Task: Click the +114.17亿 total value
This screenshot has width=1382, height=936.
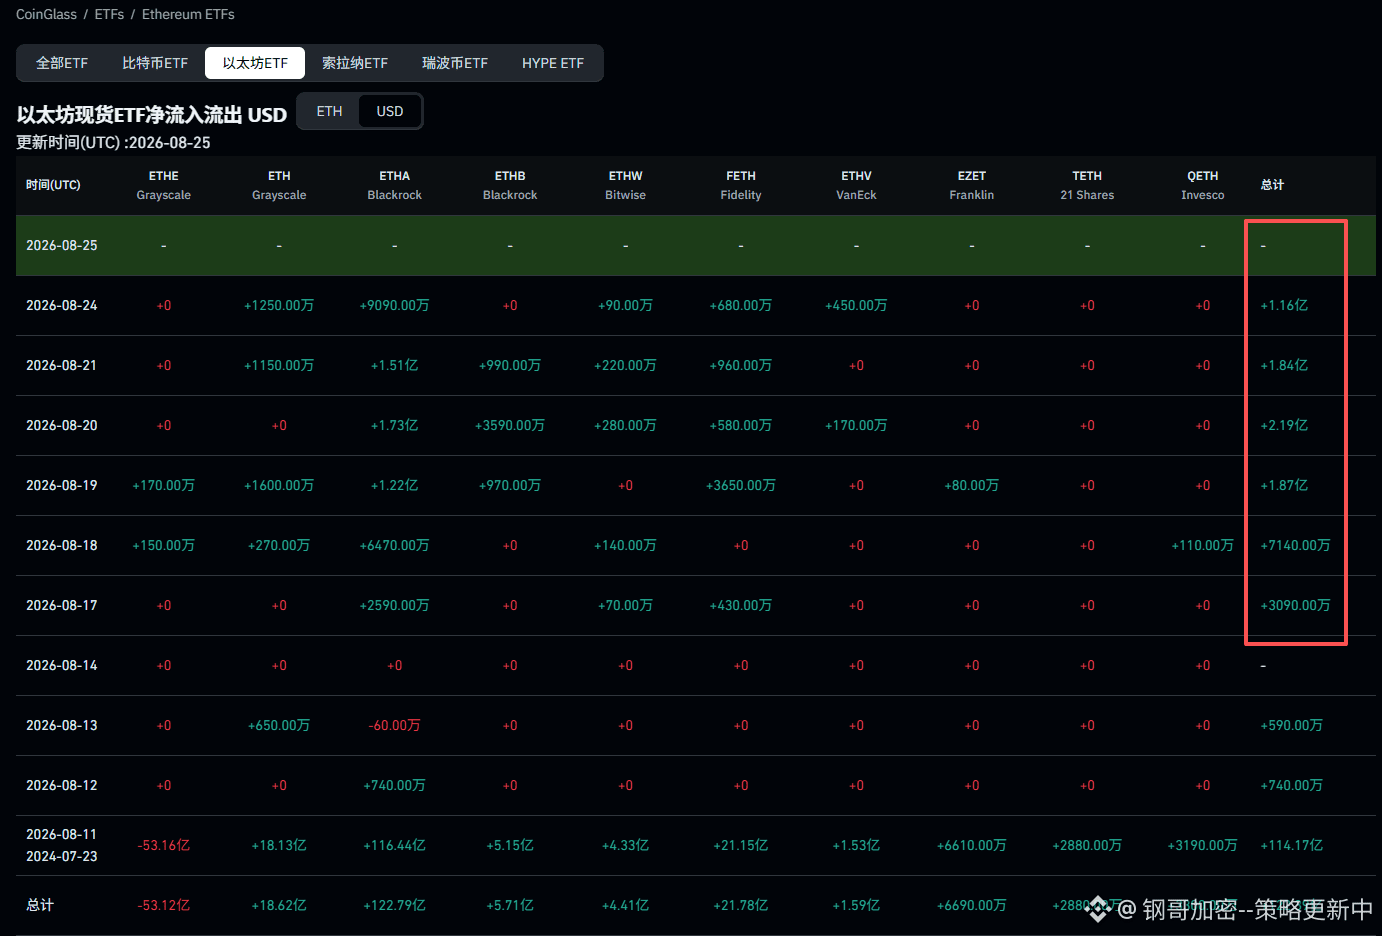Action: pos(1292,845)
